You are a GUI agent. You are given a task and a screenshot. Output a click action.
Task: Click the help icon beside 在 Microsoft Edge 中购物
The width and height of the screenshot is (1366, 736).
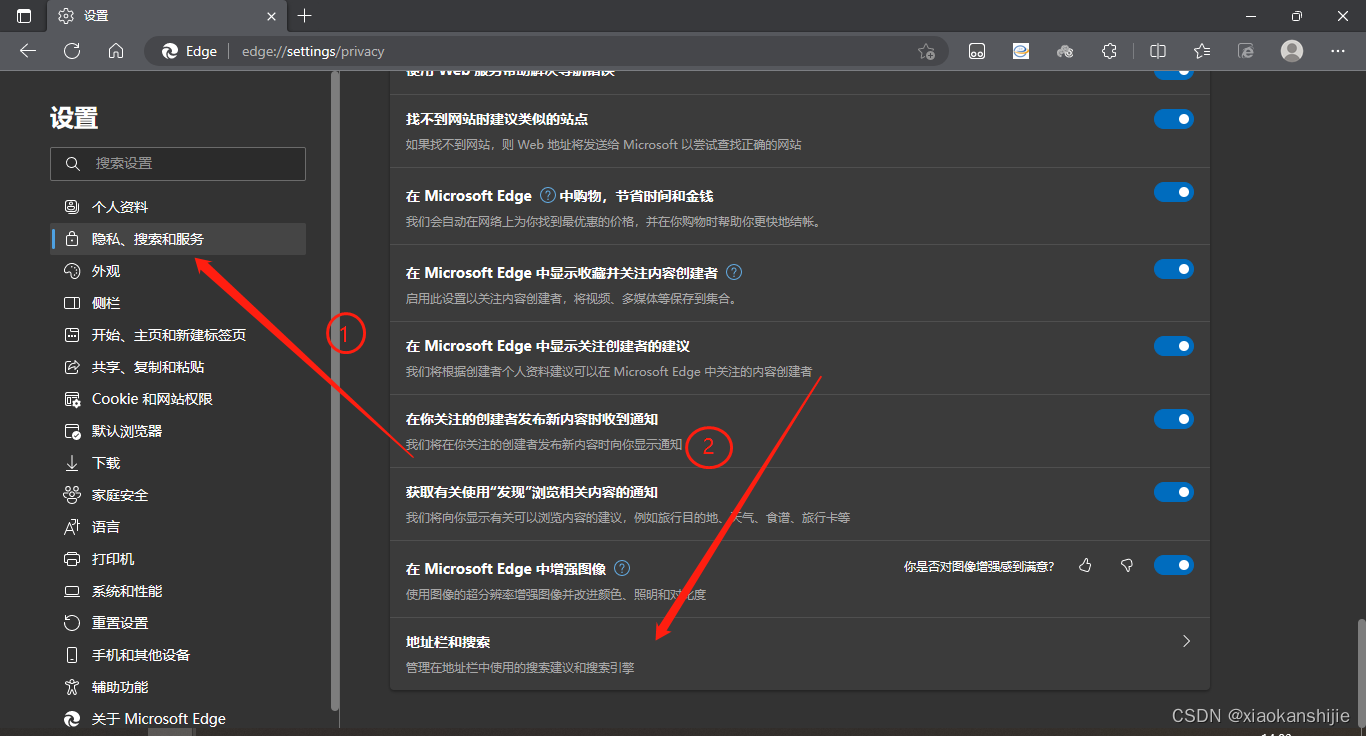coord(547,195)
